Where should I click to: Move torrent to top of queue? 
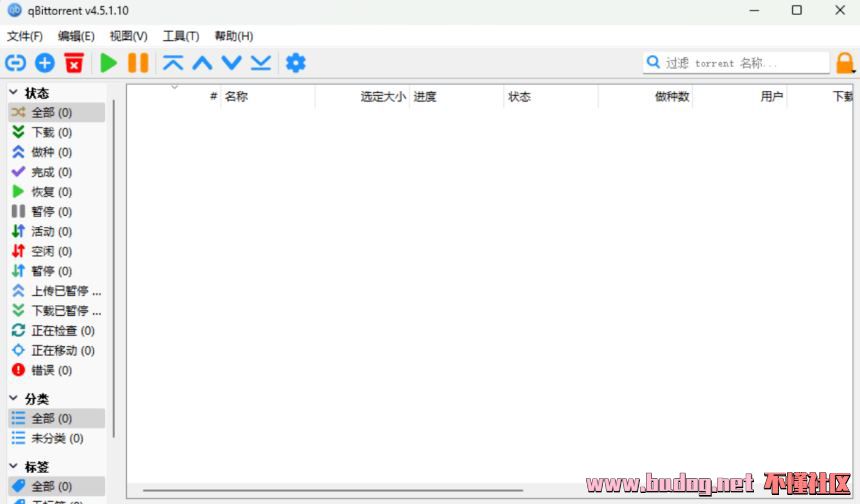[173, 63]
